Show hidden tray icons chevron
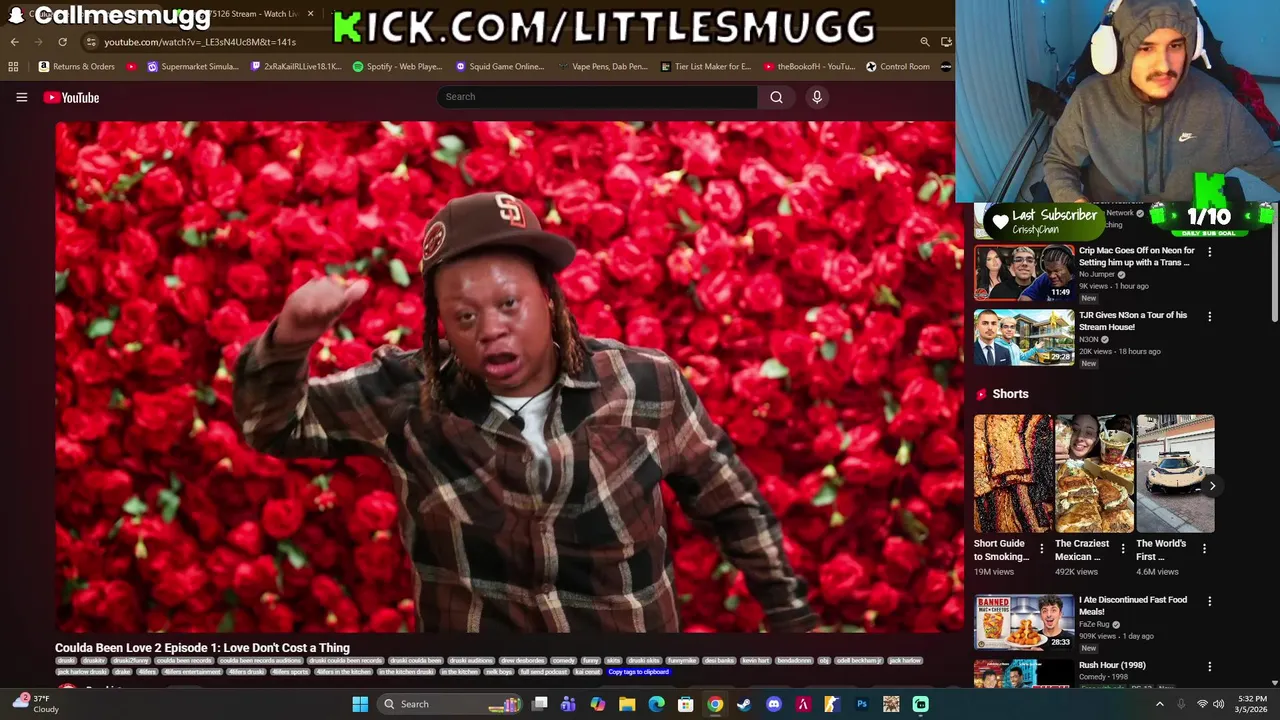1280x720 pixels. [x=1159, y=704]
